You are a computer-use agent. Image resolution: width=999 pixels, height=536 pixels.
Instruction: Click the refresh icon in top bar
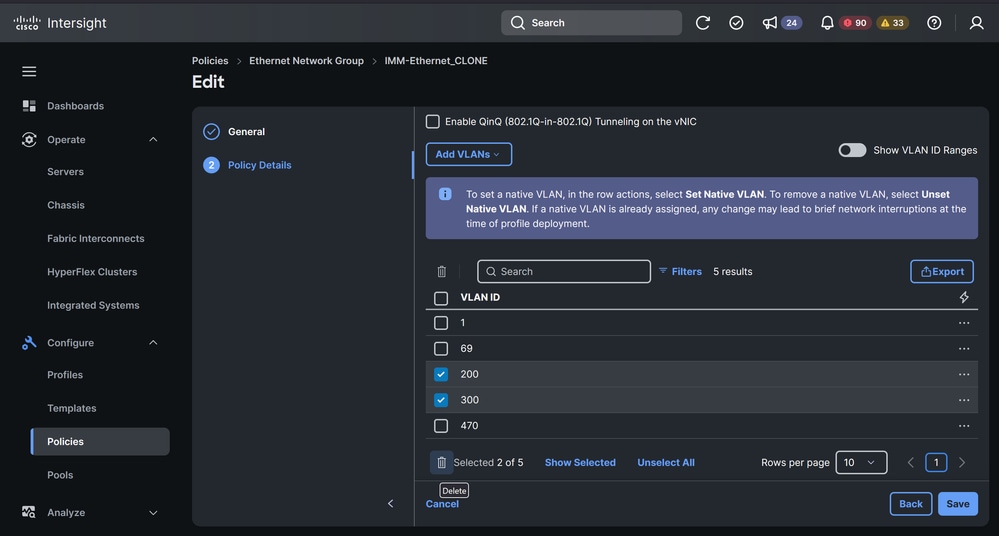(703, 23)
